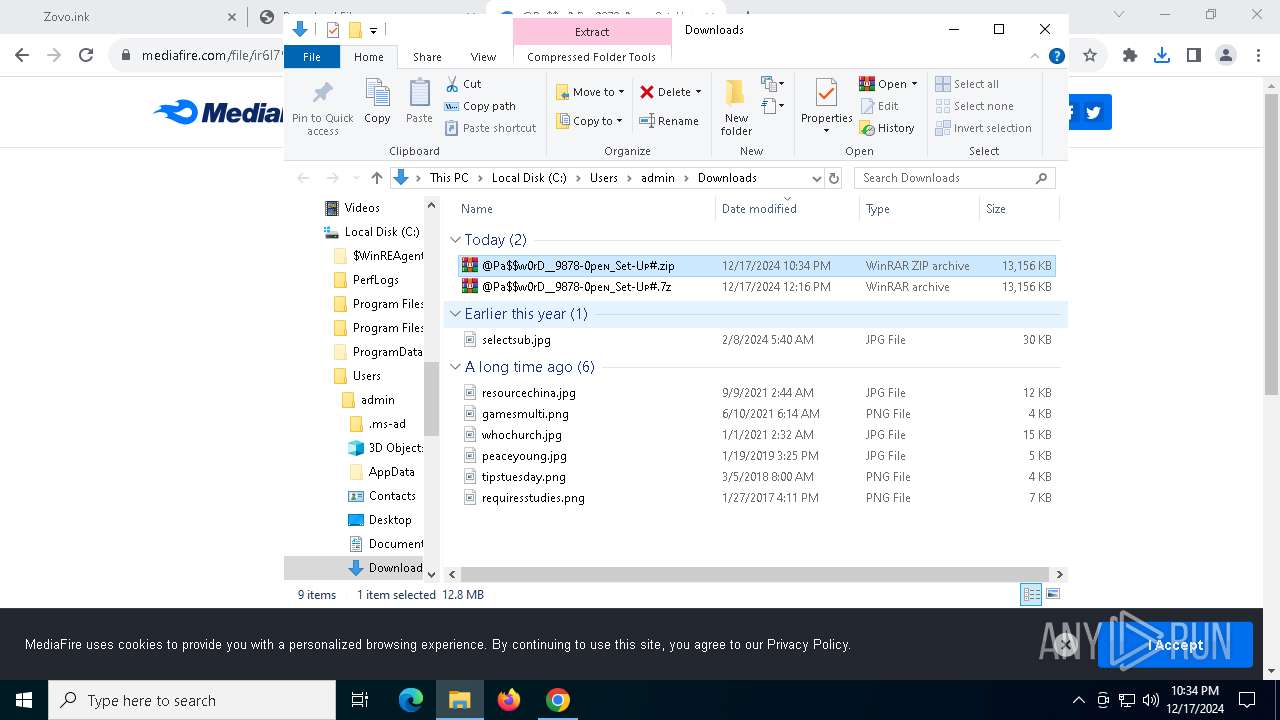Select the @Pa$$w0rD Set-Up#.7z file
This screenshot has width=1280, height=720.
756,287
